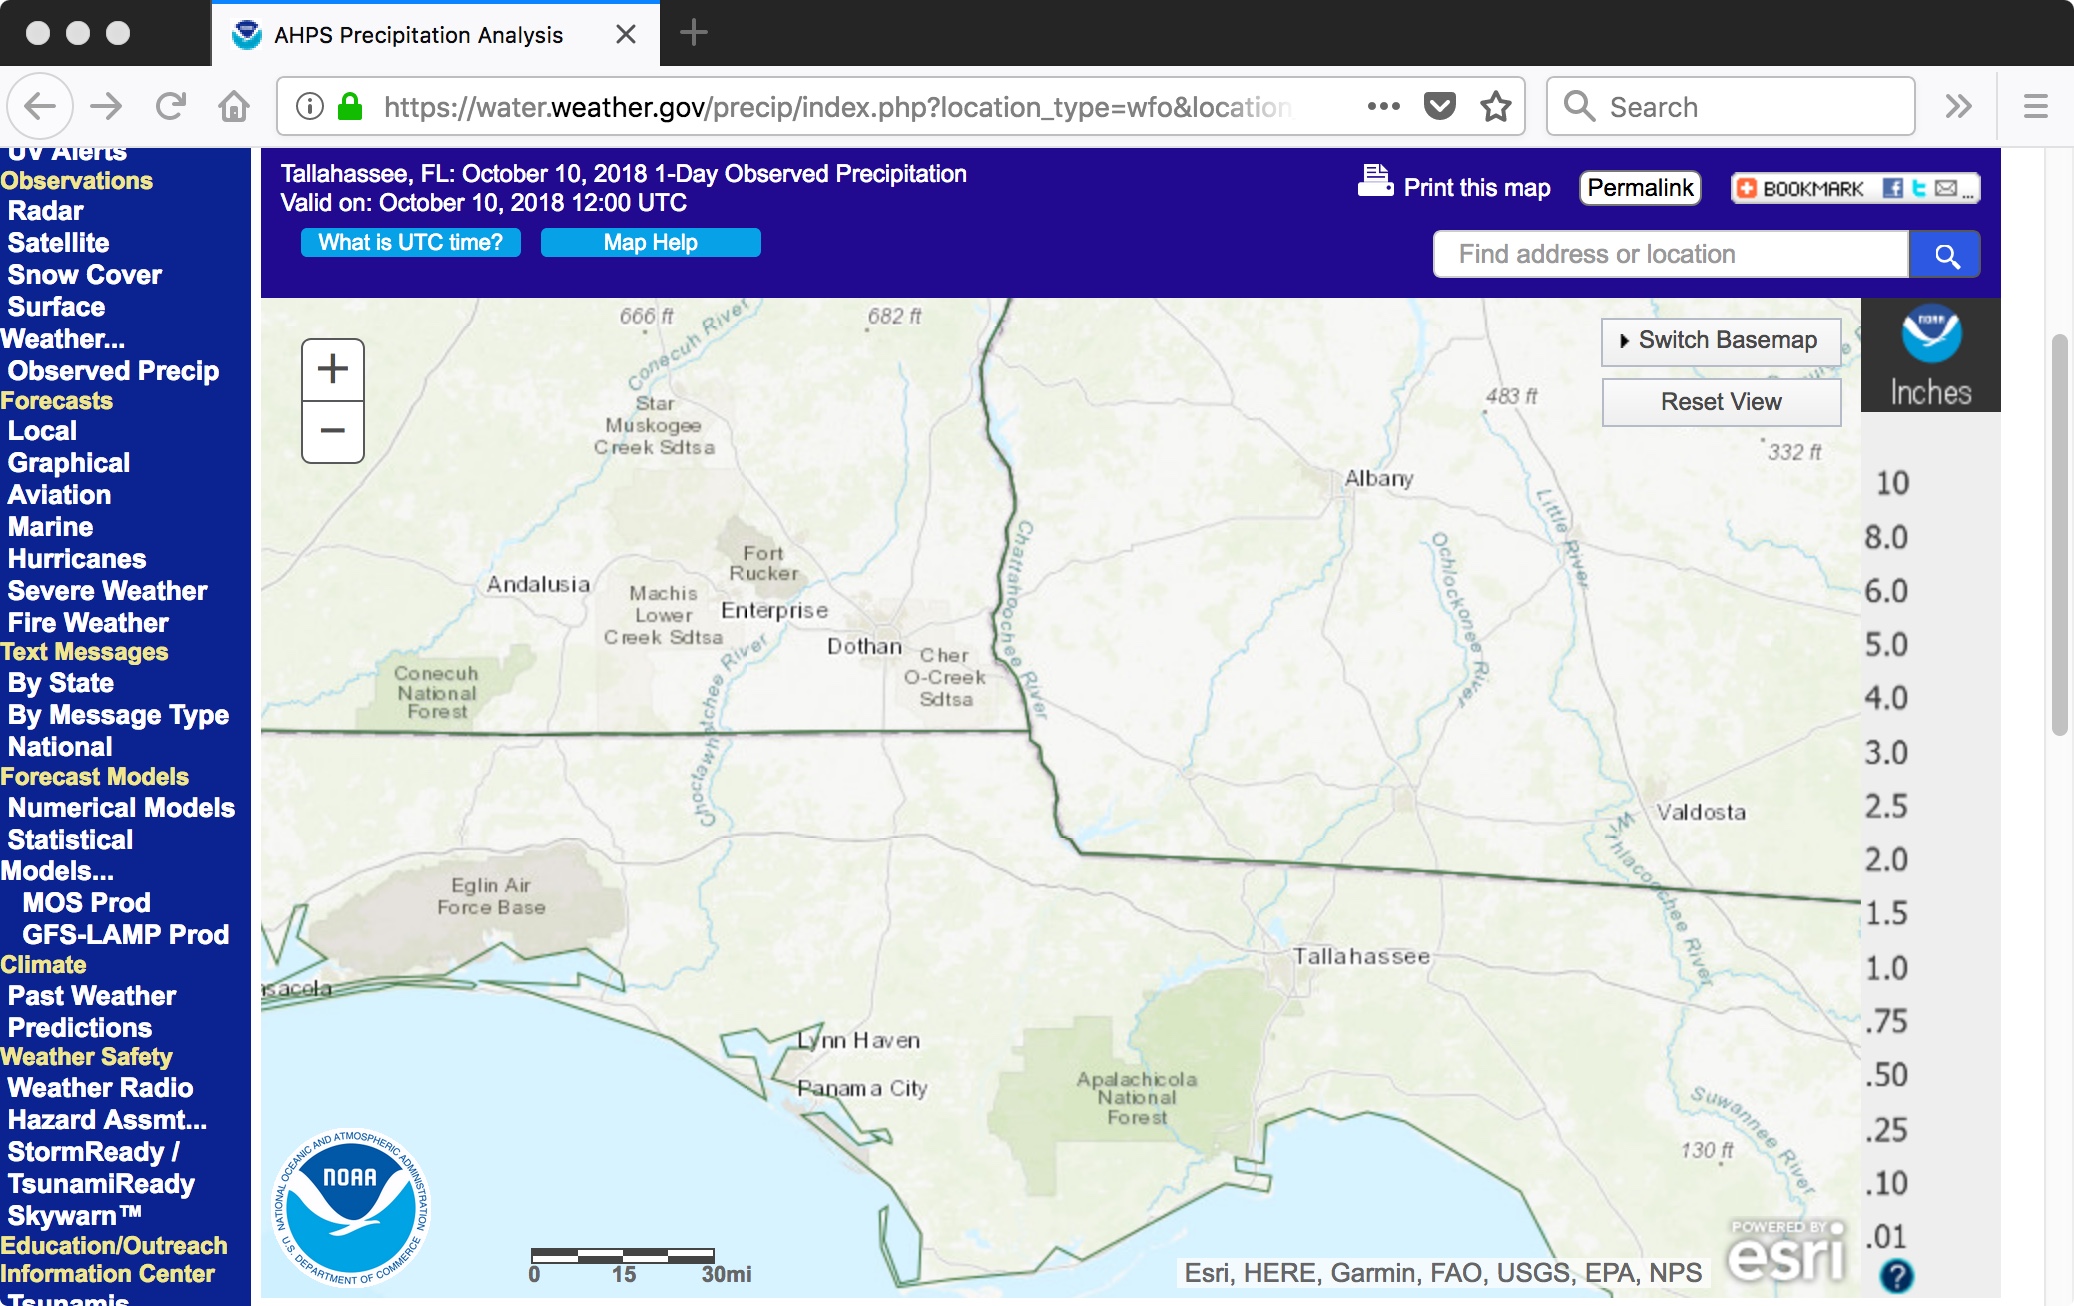
Task: Click the 5.0 inch legend value
Action: (x=1886, y=644)
